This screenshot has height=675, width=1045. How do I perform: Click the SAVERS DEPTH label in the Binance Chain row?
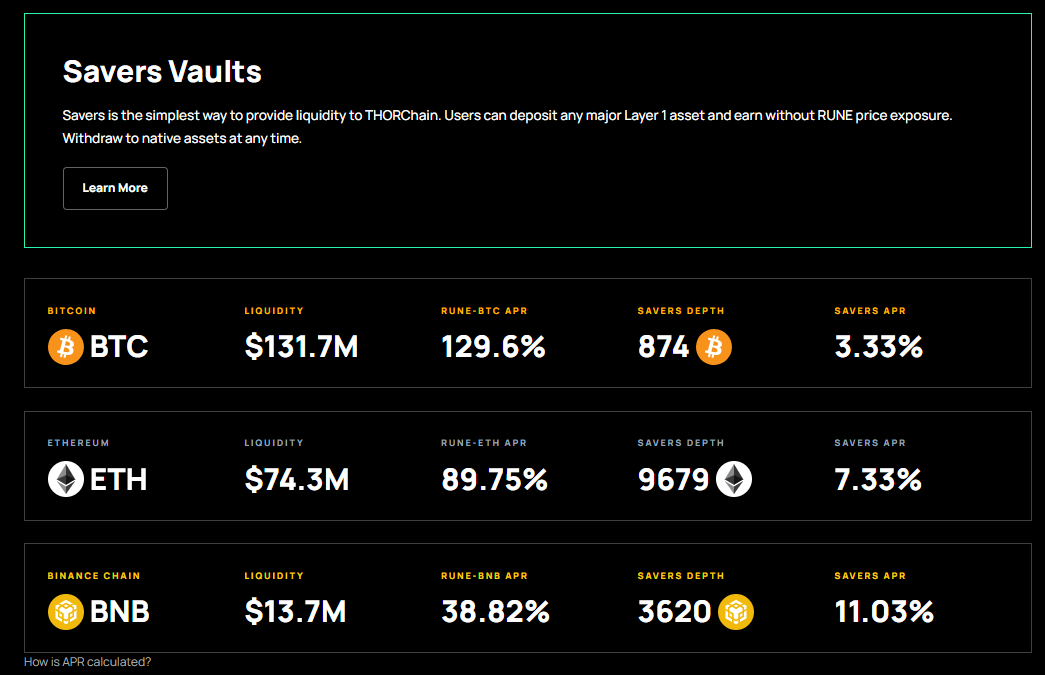click(x=680, y=576)
